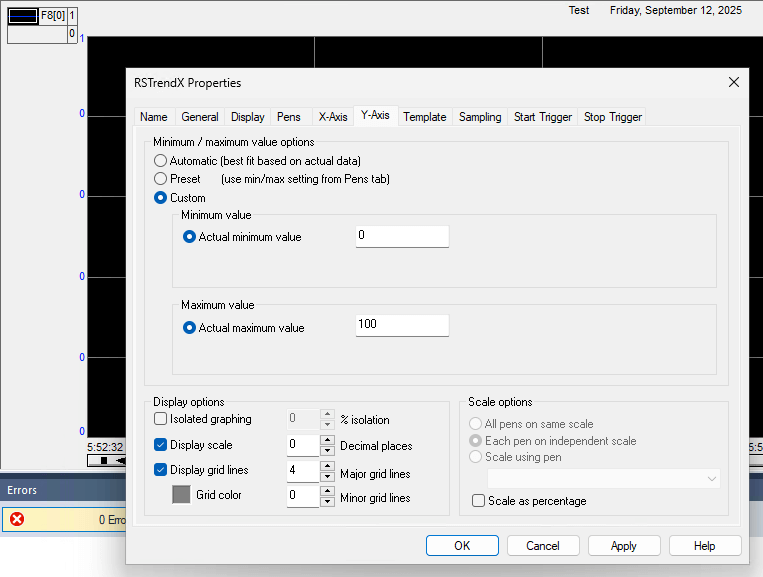Uncheck the Display grid lines checkbox
The height and width of the screenshot is (577, 763).
point(161,470)
